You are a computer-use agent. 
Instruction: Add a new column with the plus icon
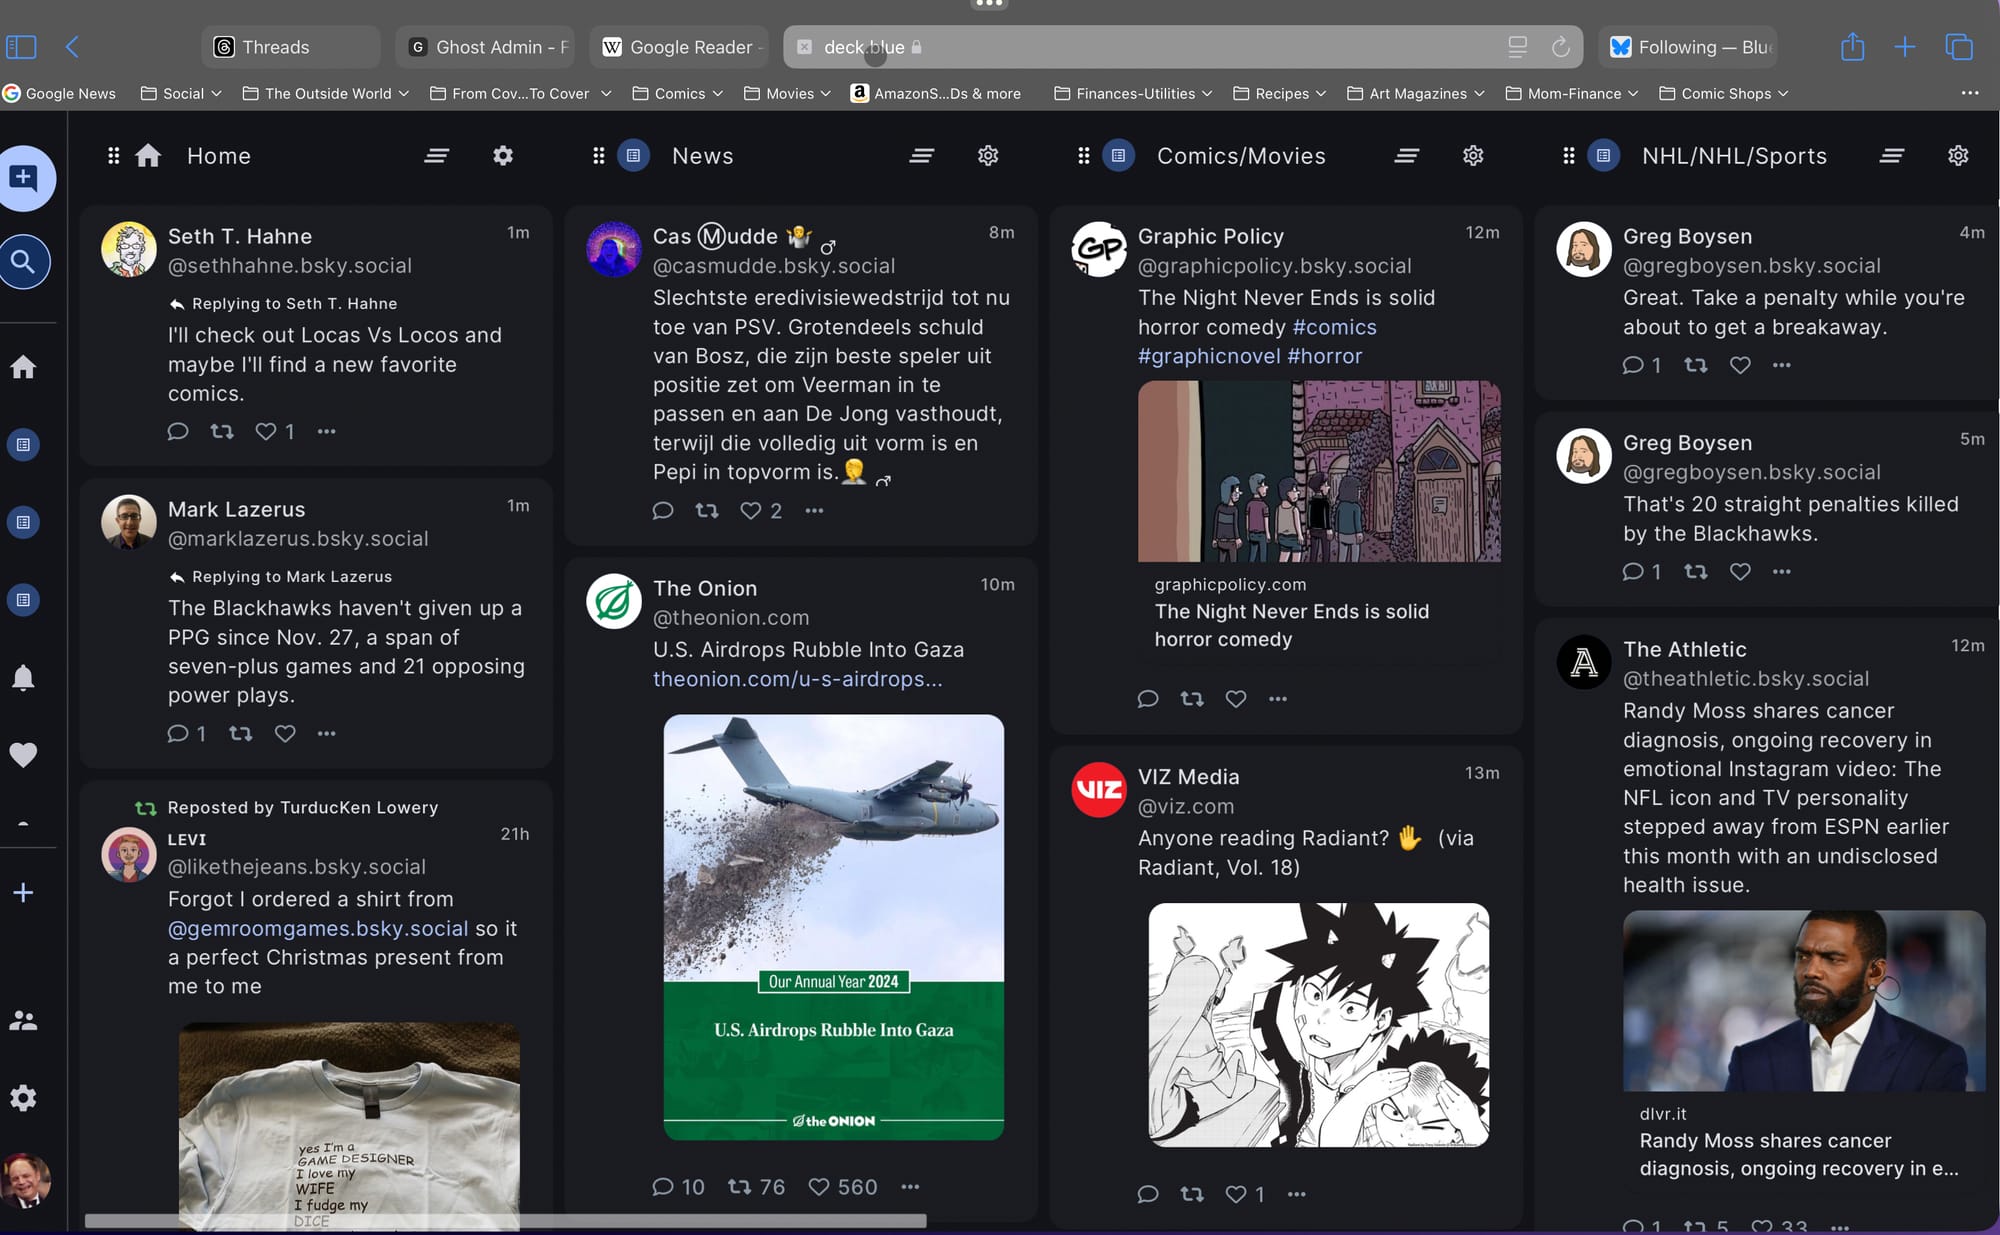(23, 893)
